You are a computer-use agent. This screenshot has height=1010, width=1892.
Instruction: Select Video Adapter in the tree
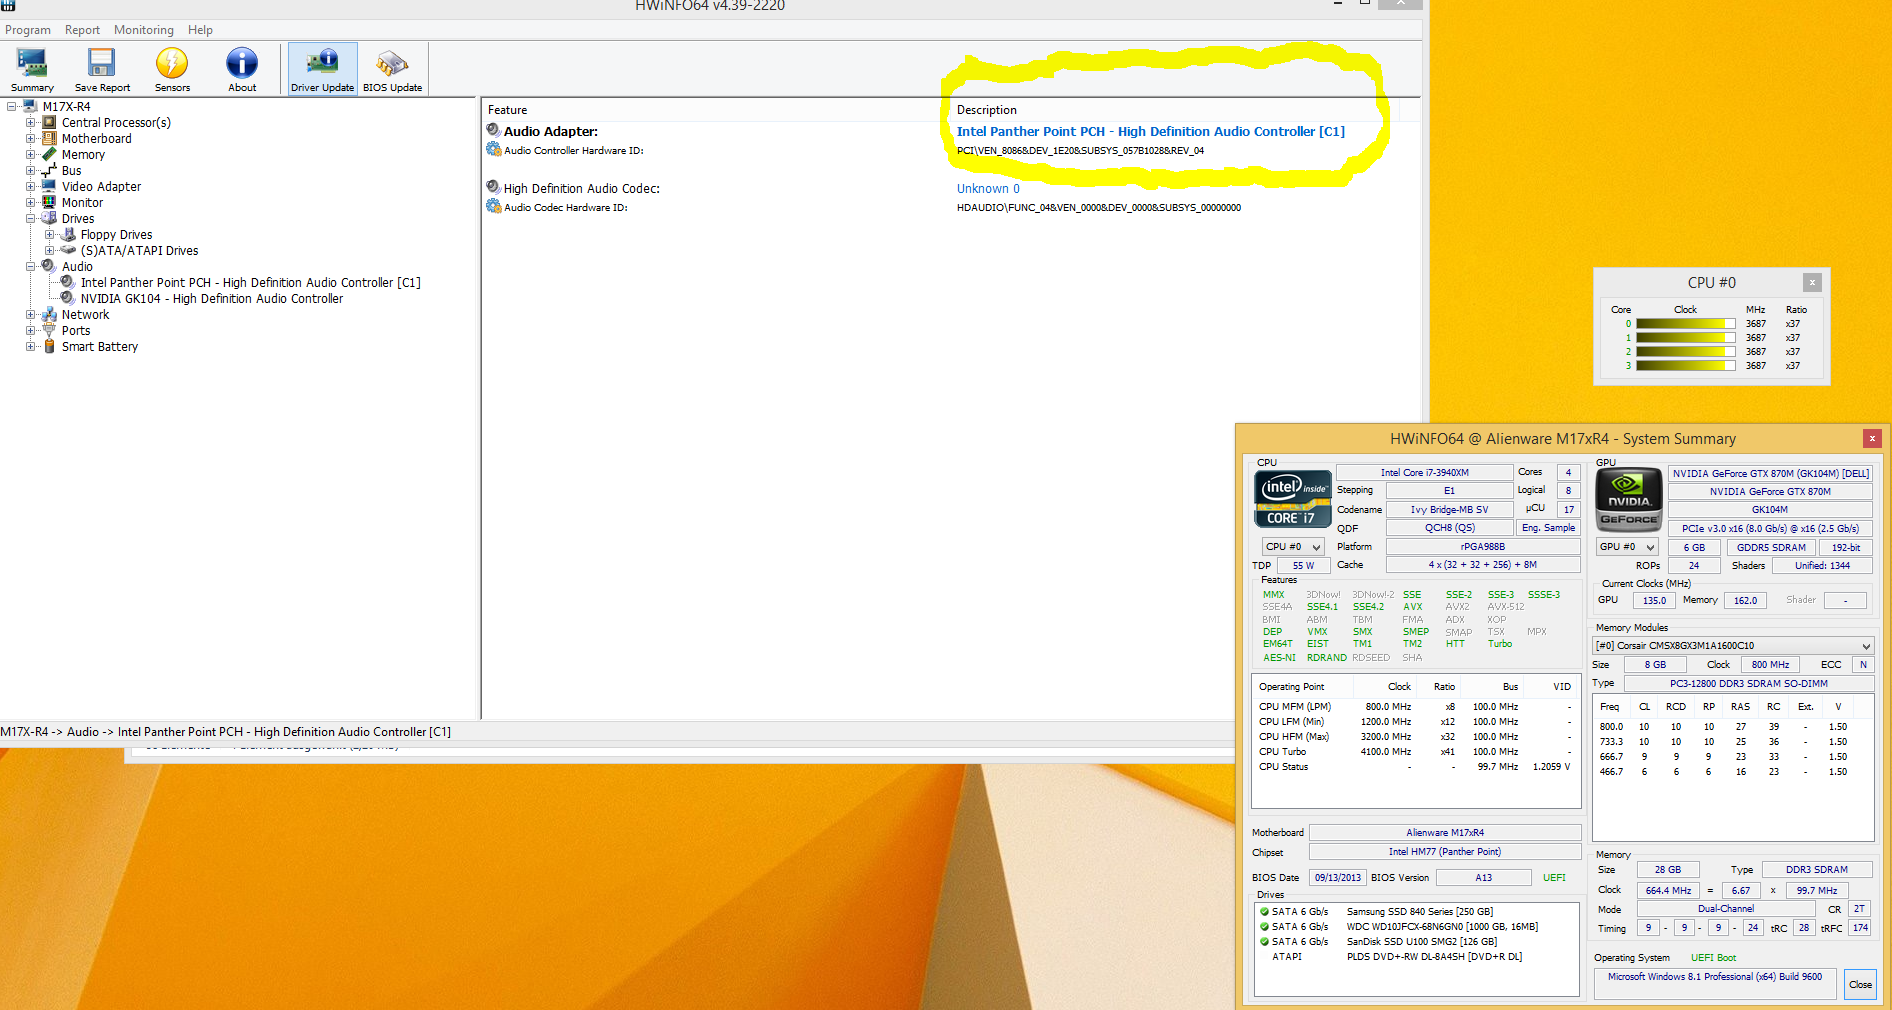[x=101, y=187]
